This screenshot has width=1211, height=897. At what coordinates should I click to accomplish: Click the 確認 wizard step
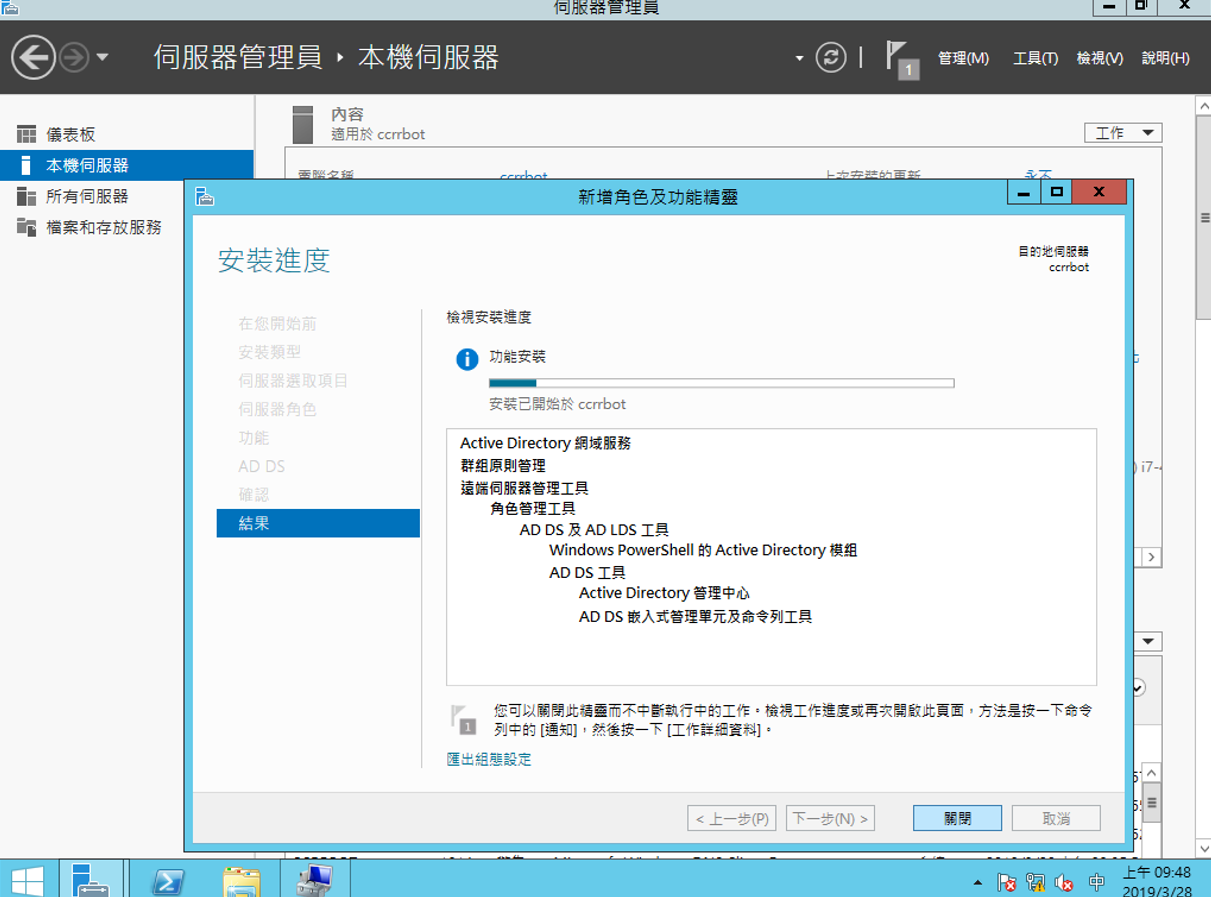253,495
